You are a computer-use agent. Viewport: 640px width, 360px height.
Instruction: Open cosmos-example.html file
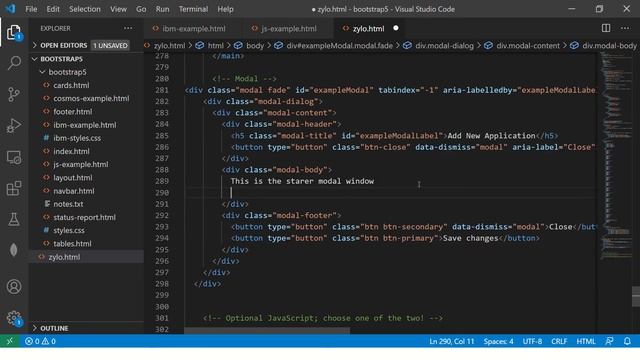91,98
